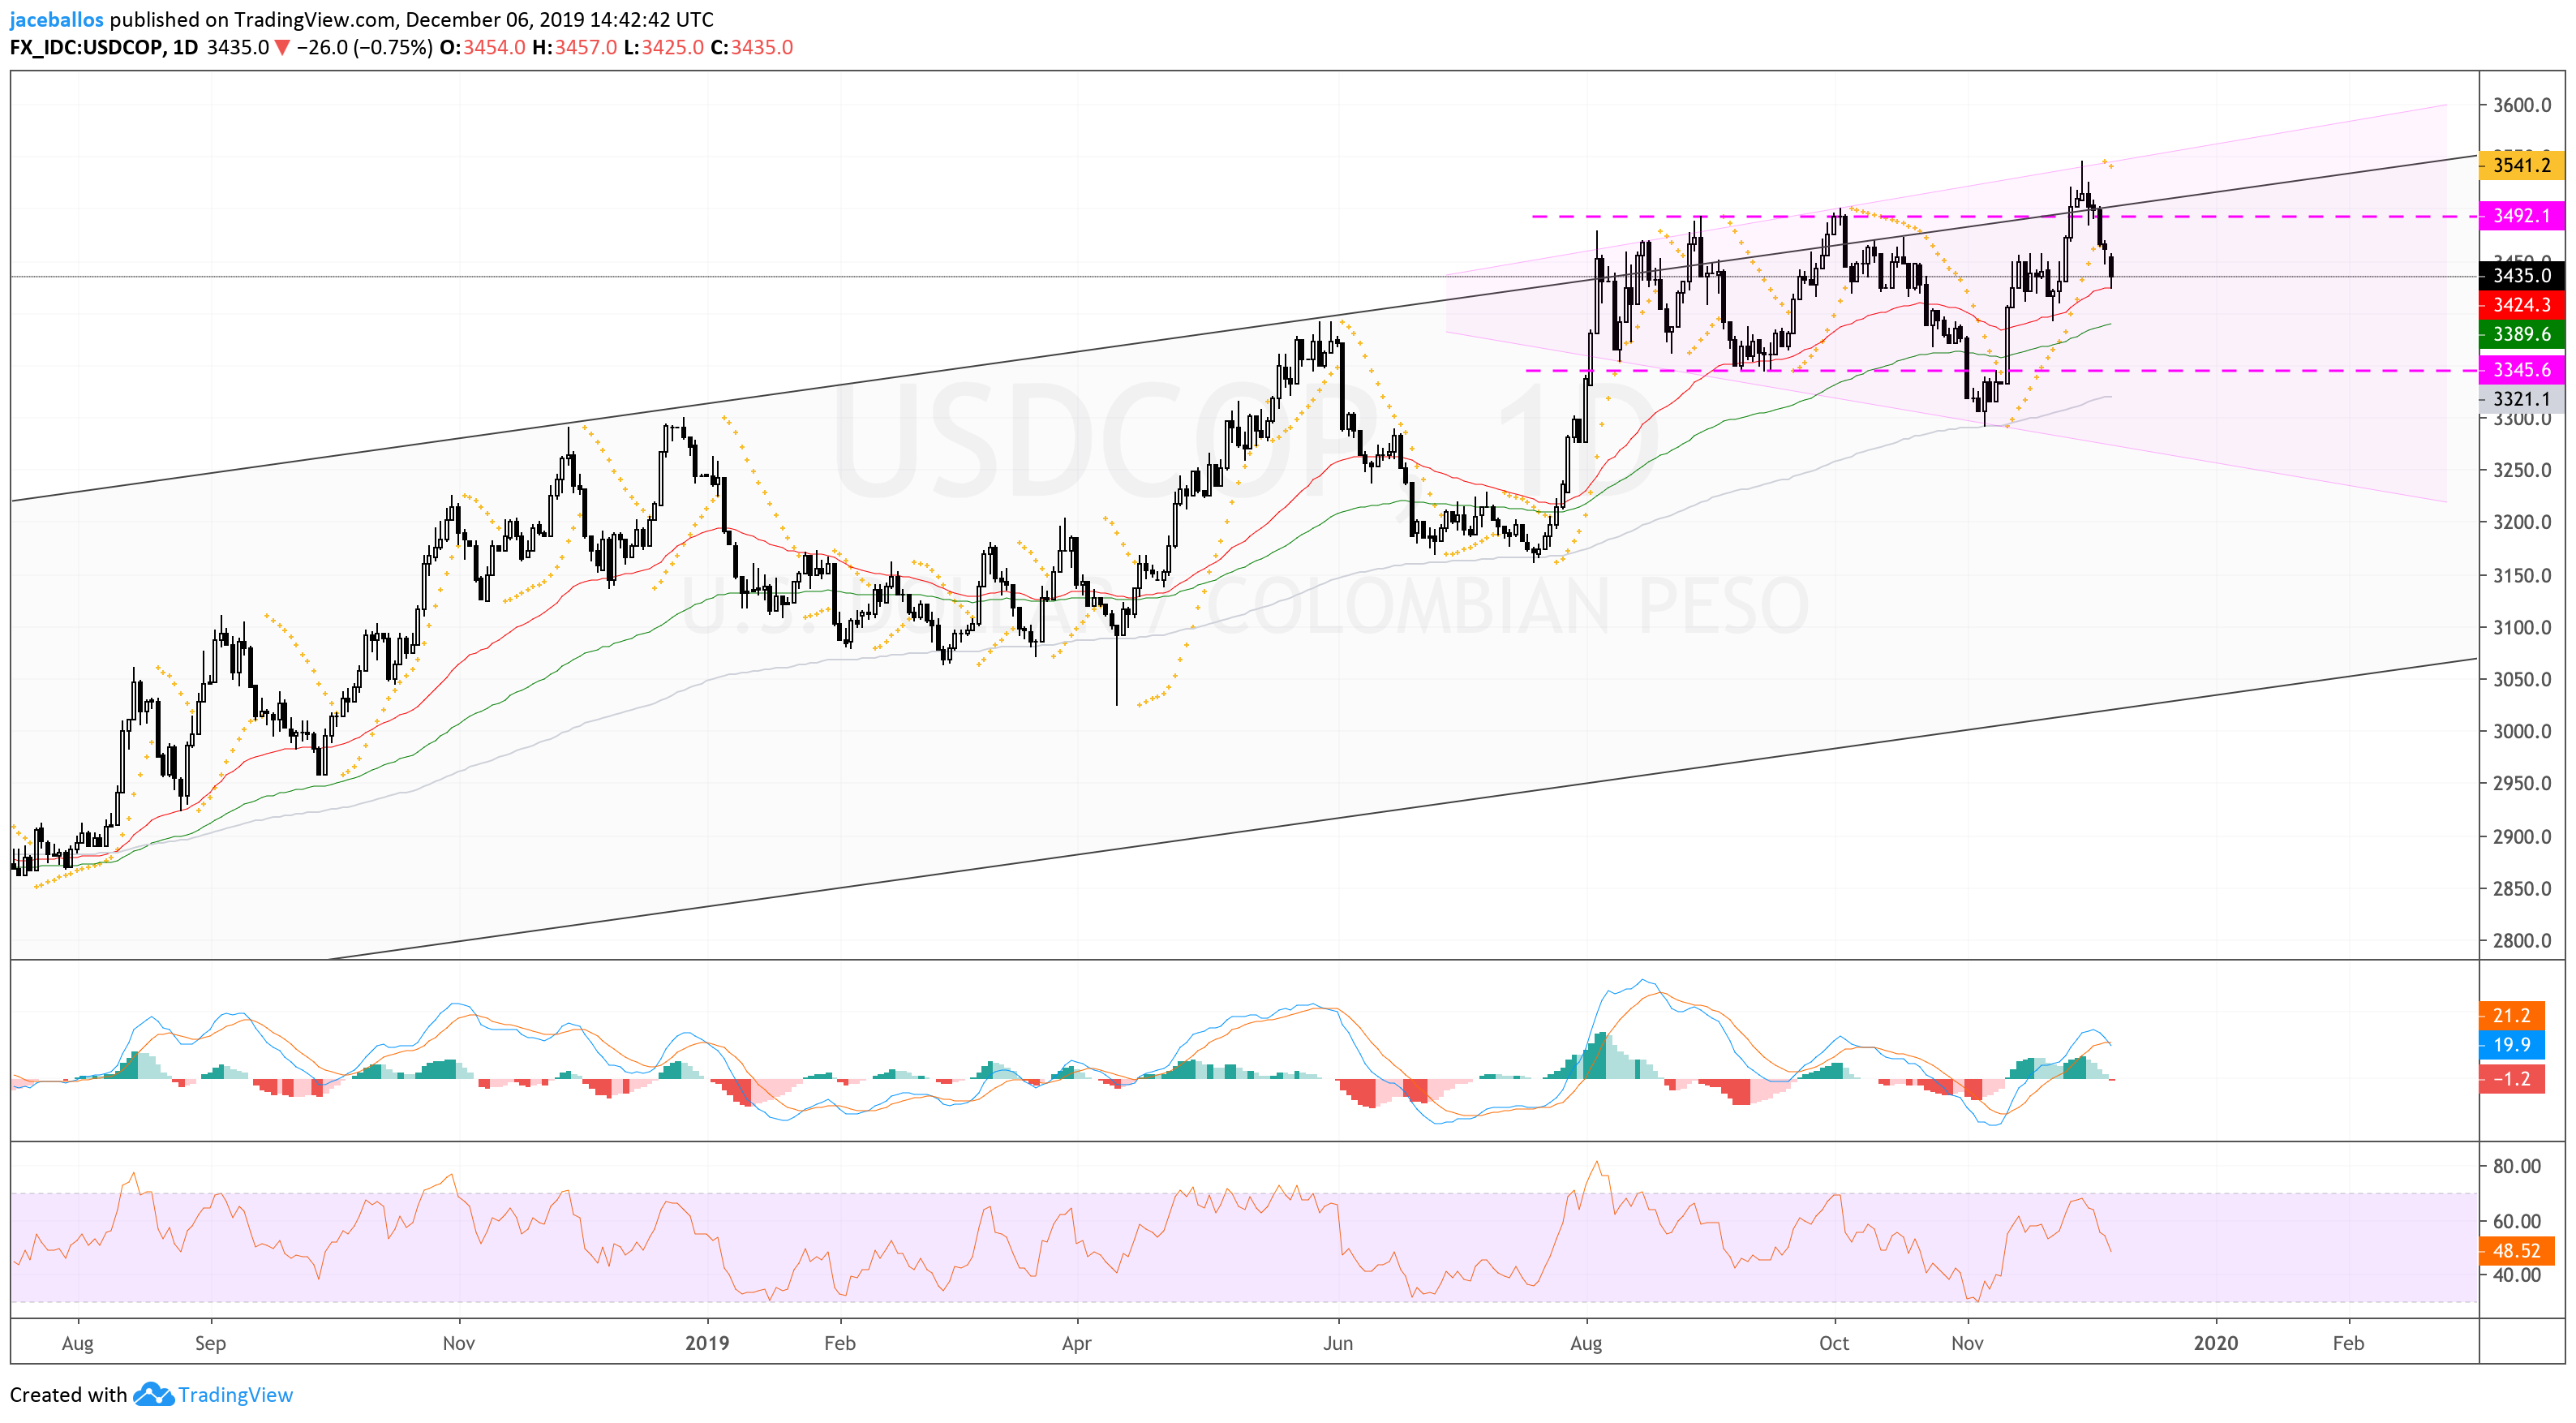Screen dimensions: 2576x1423
Task: Select the orange 21.2 MACD signal label
Action: 2511,1015
